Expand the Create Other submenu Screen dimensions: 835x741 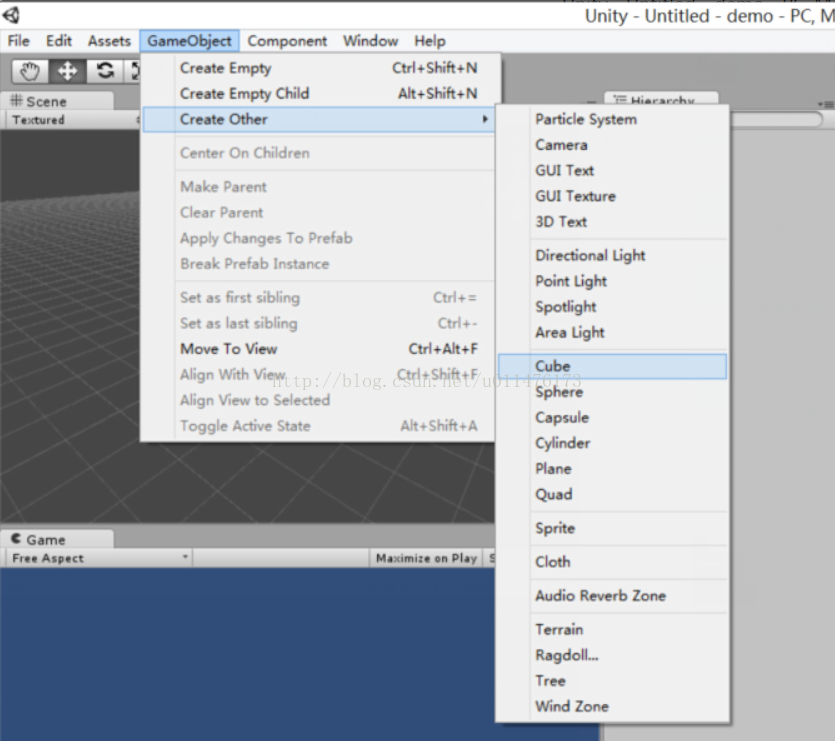(320, 119)
